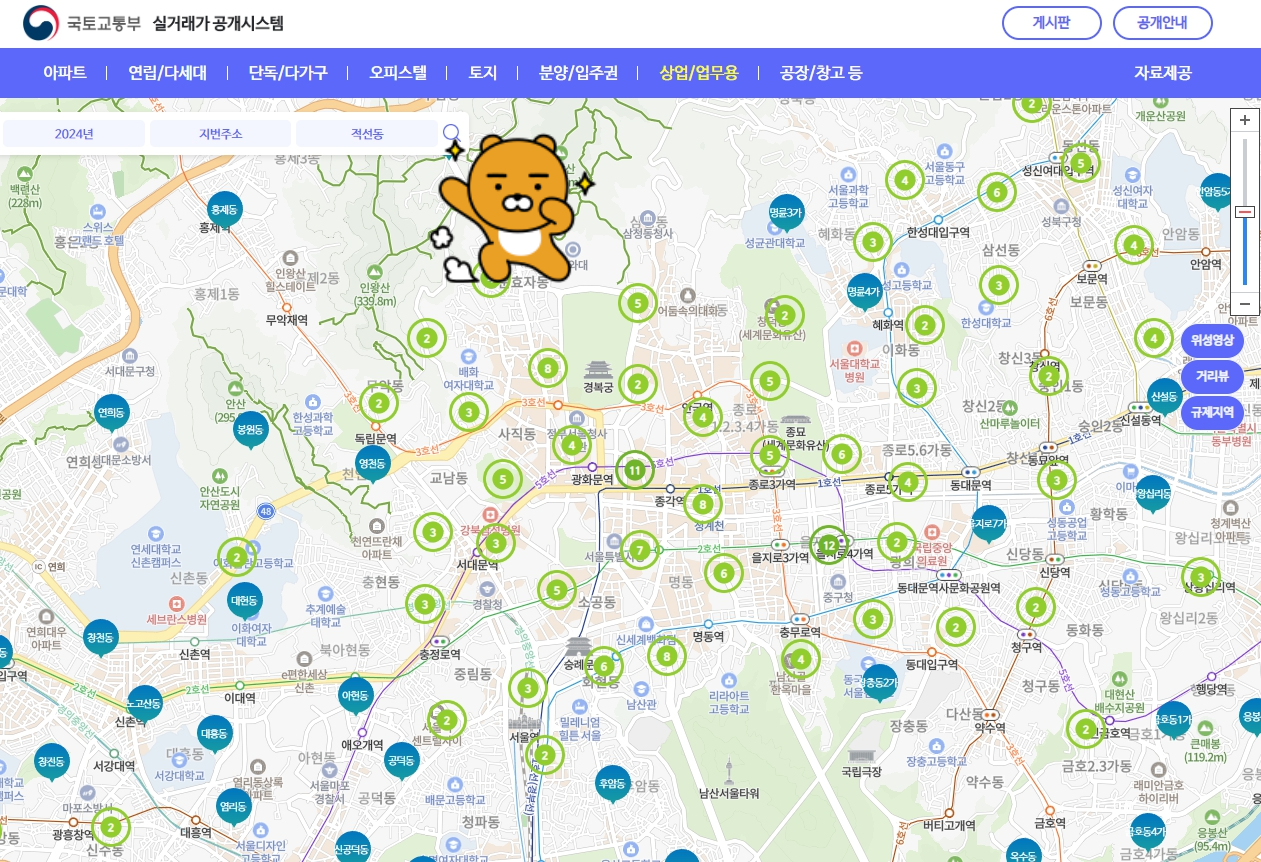Open the cluster marker showing 11
The height and width of the screenshot is (862, 1261).
[x=634, y=468]
